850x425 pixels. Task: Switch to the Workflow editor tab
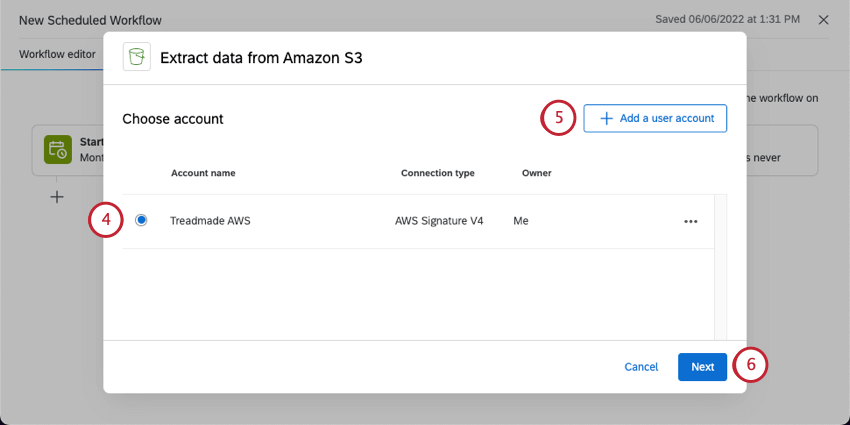pos(57,54)
